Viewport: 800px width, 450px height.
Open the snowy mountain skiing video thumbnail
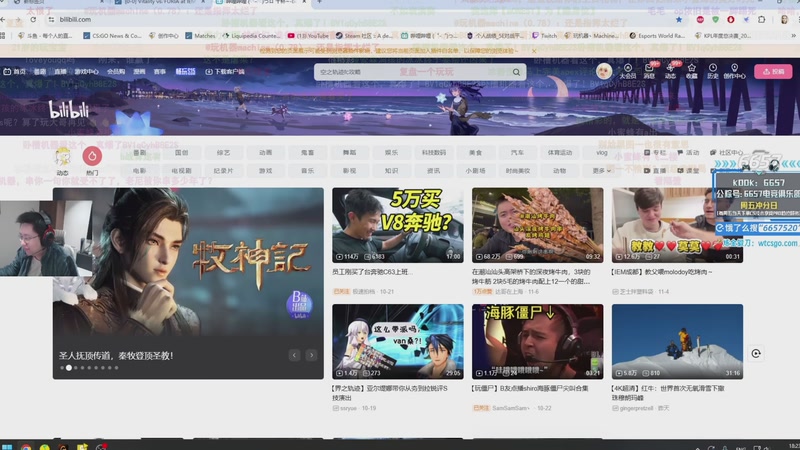pos(677,341)
